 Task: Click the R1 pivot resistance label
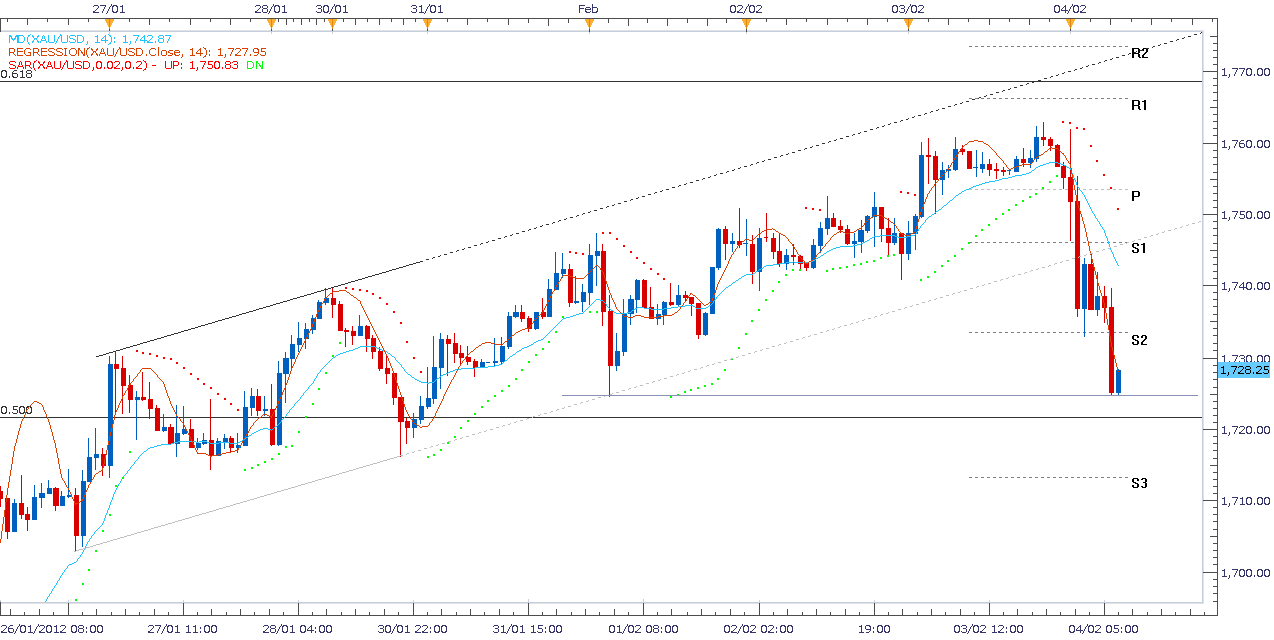tap(1139, 105)
